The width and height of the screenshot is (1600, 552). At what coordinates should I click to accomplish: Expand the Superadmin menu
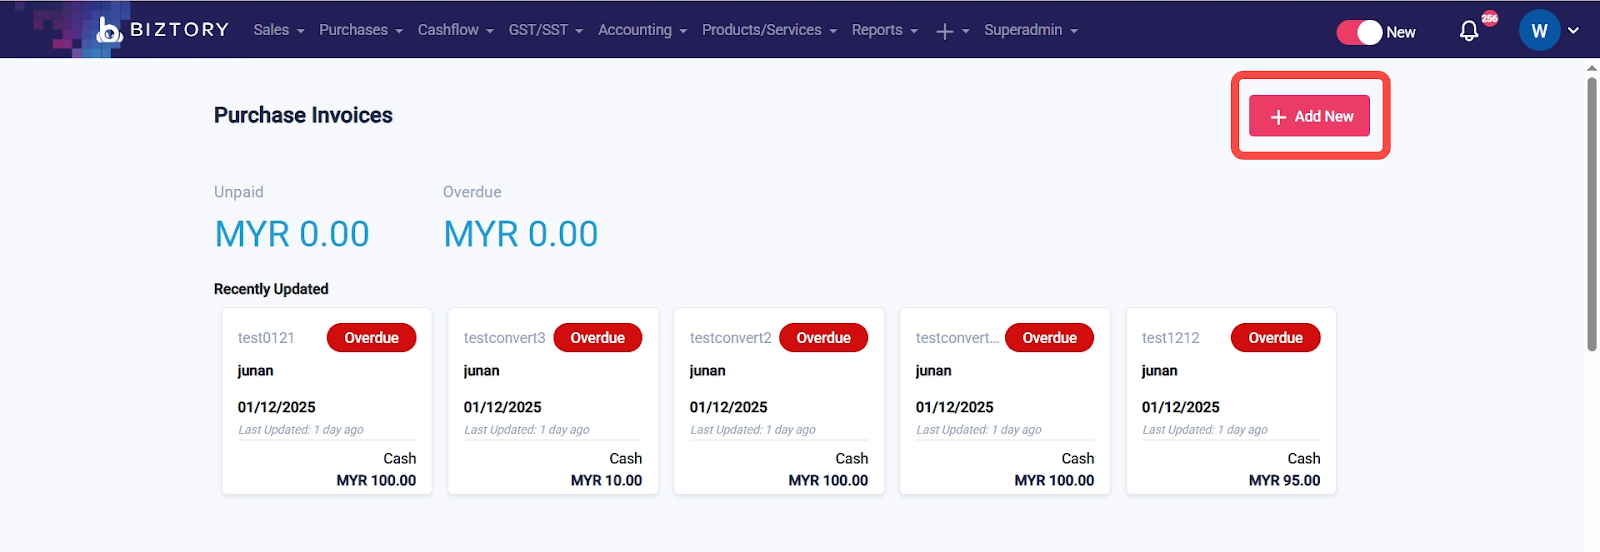1031,30
